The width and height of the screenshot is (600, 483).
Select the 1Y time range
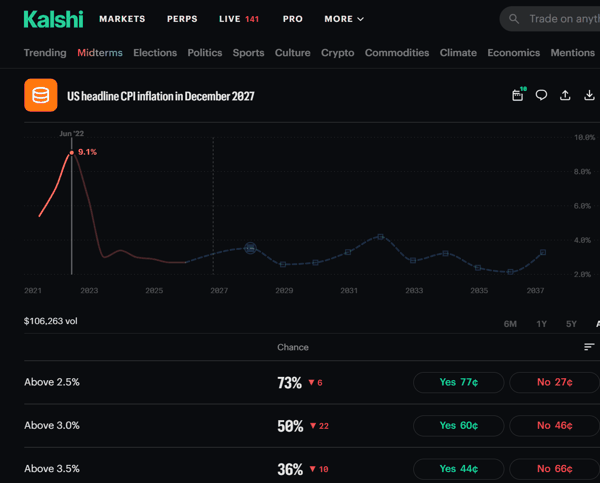click(x=541, y=324)
